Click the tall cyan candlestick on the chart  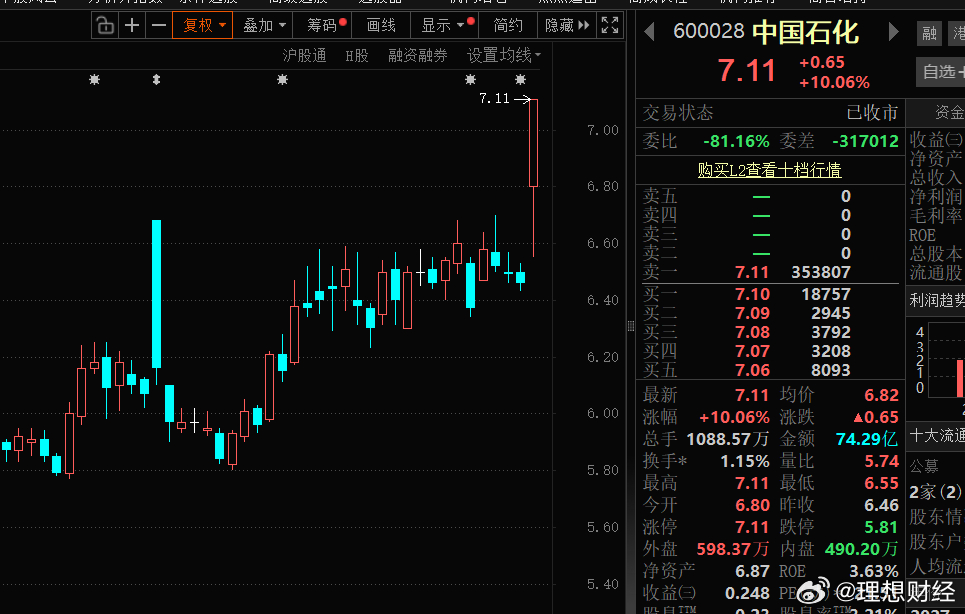pyautogui.click(x=156, y=294)
